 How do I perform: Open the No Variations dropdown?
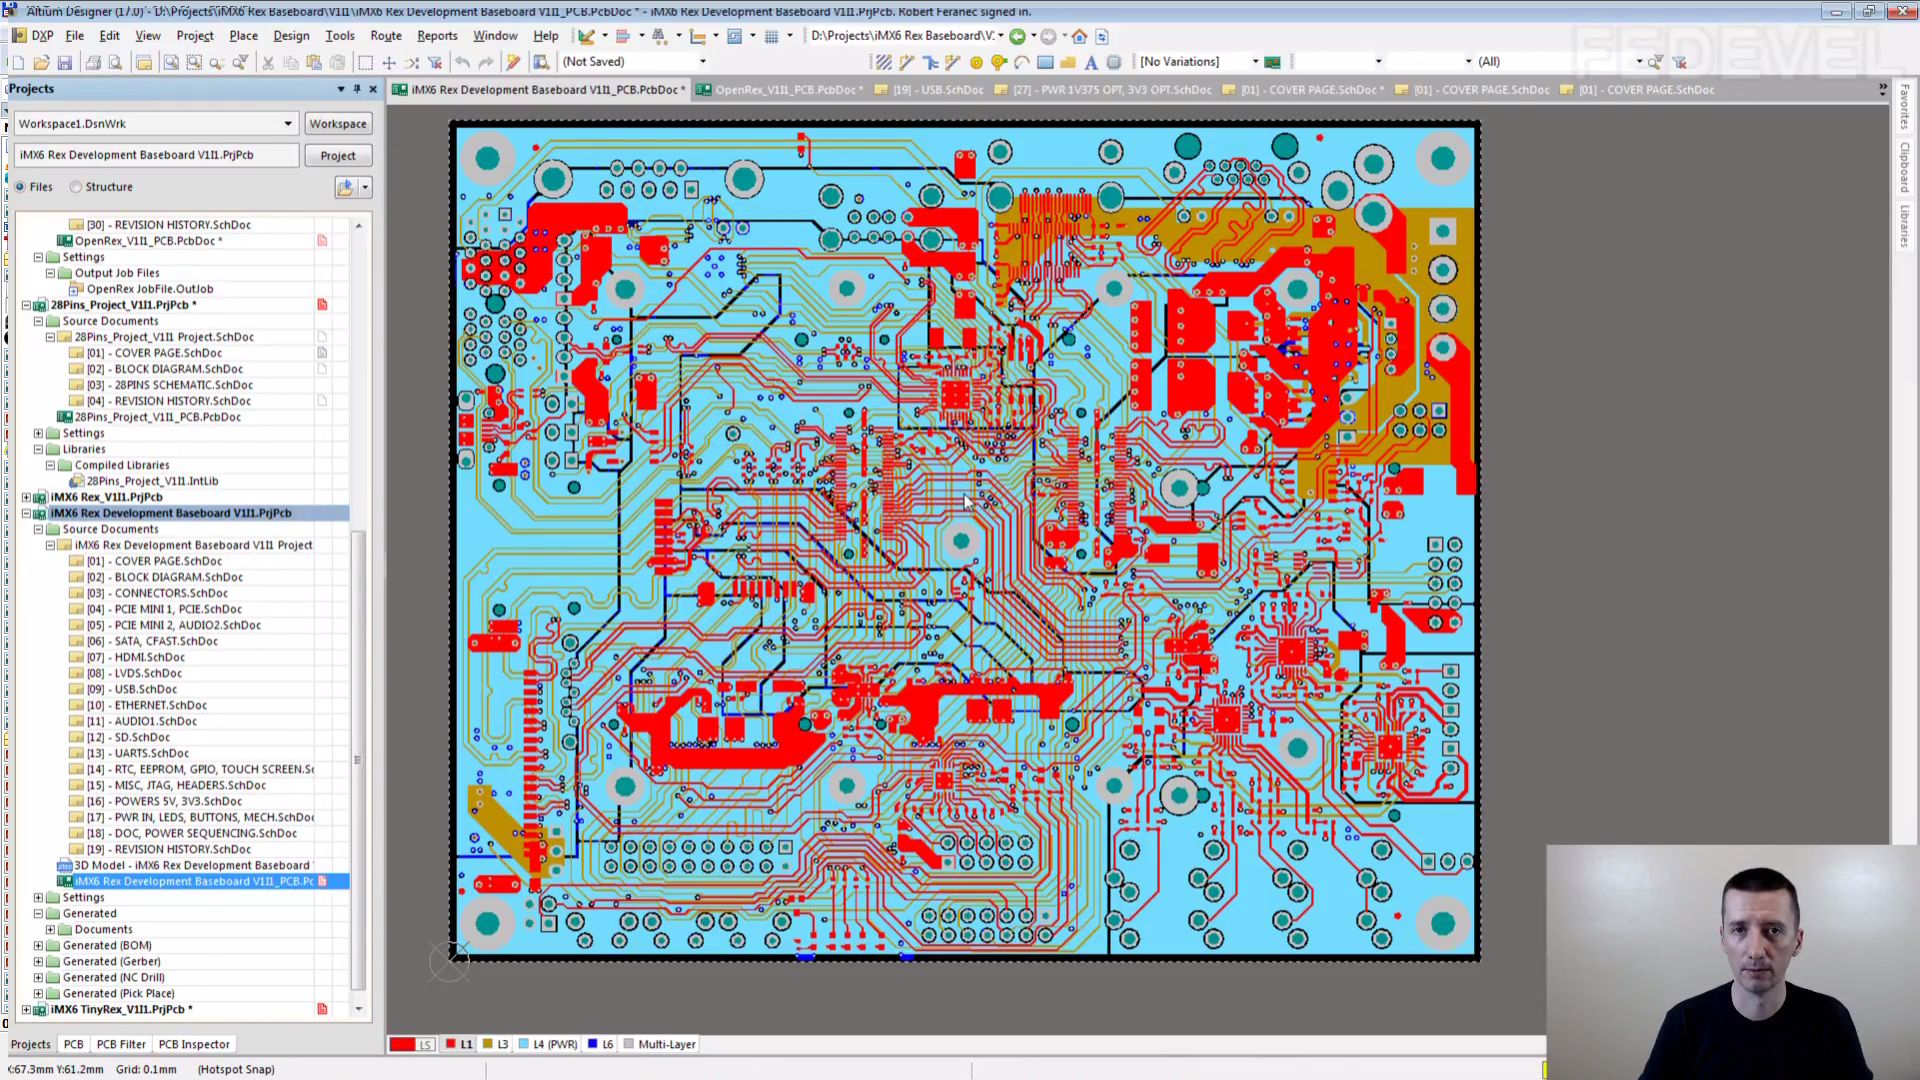pos(1255,62)
